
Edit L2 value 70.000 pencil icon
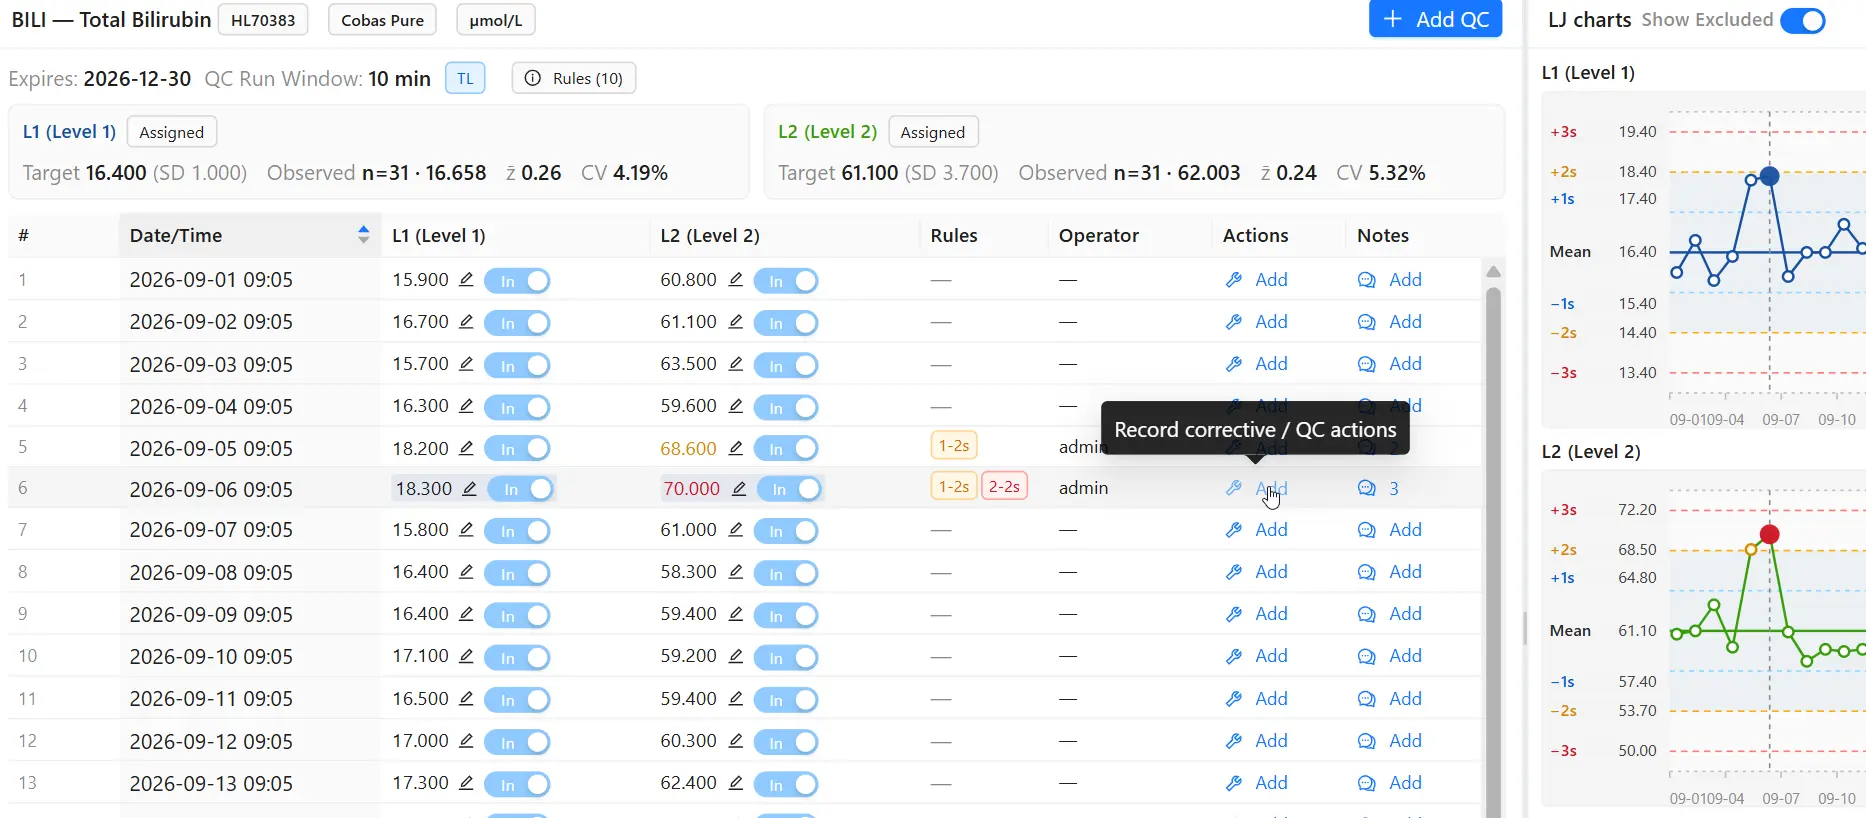point(739,489)
